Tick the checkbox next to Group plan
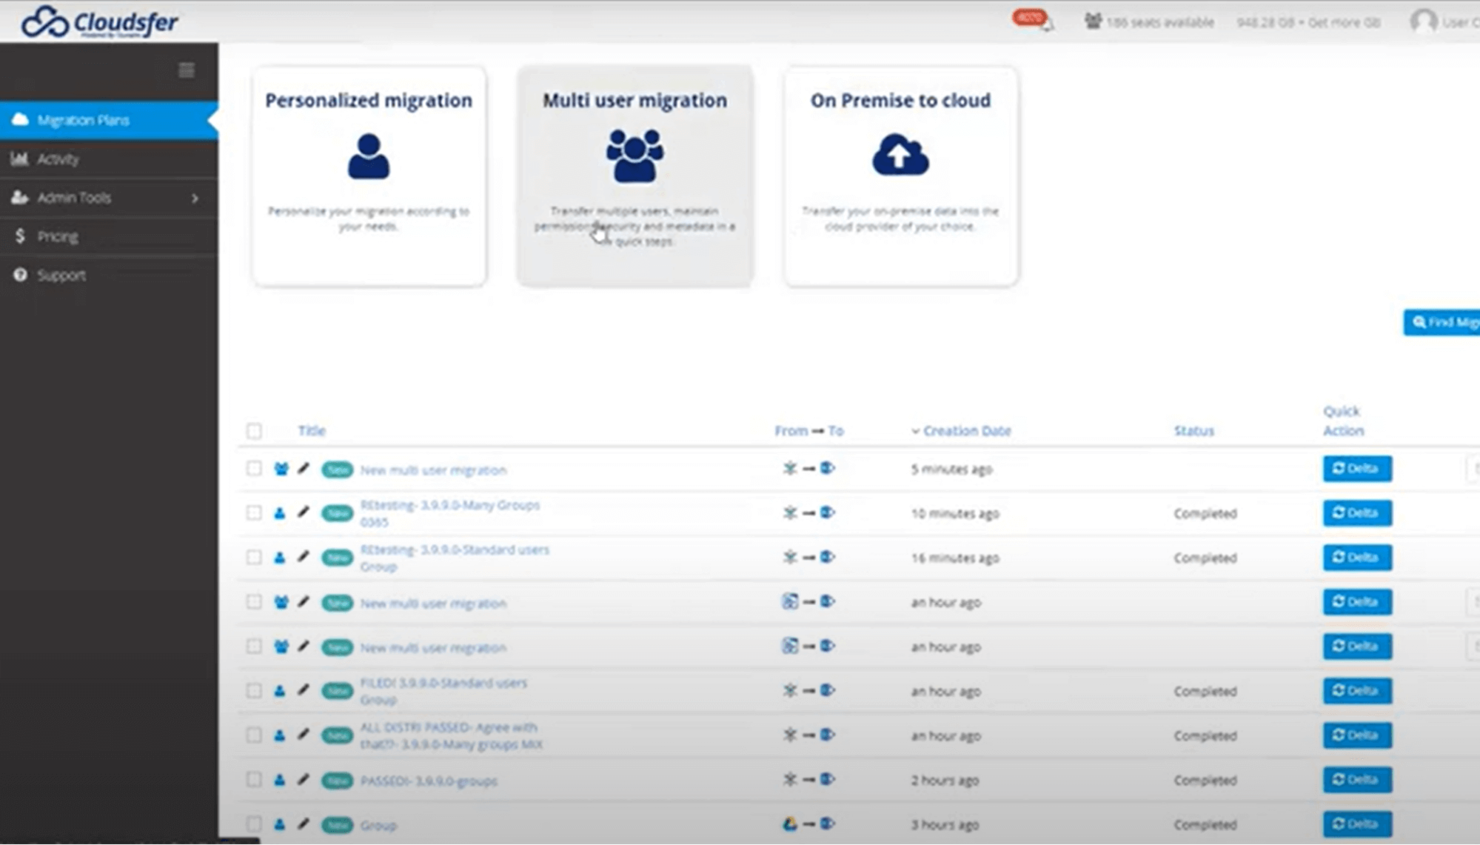The image size is (1480, 845). coord(254,824)
